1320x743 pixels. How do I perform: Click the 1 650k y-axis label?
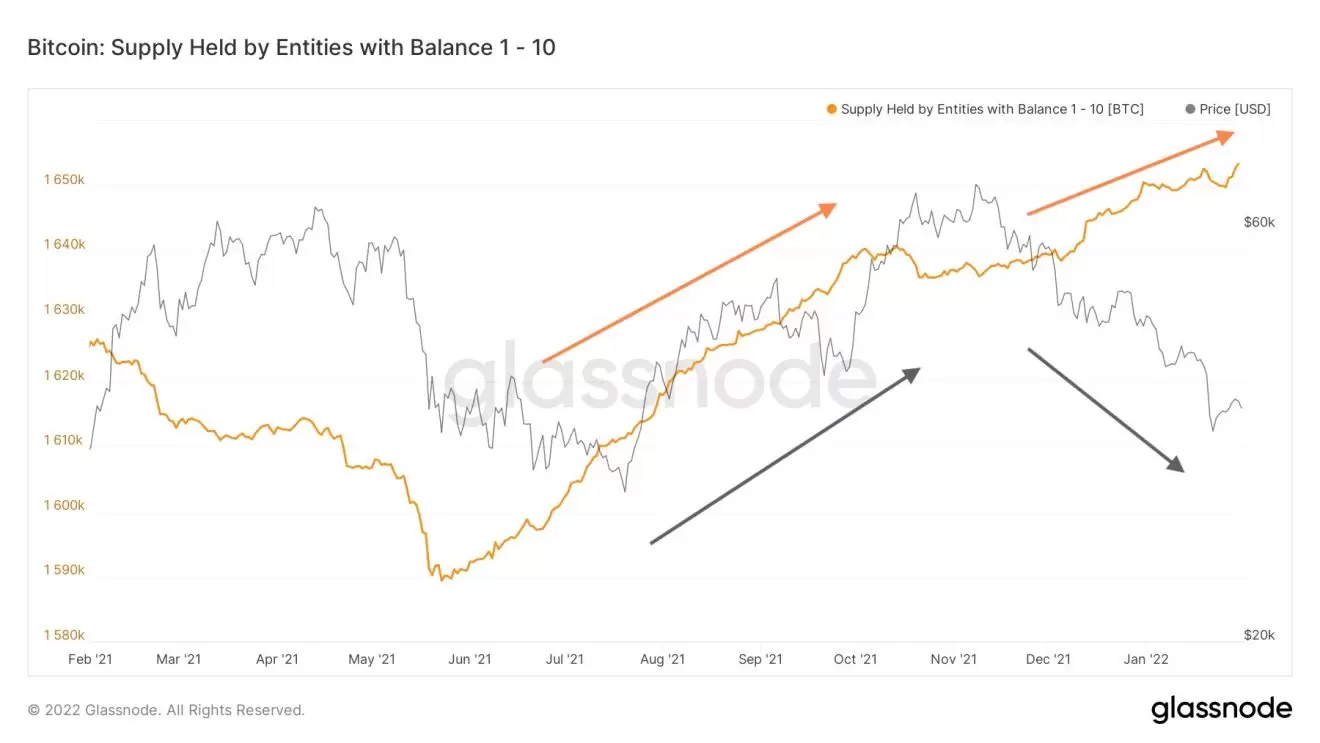[x=64, y=180]
